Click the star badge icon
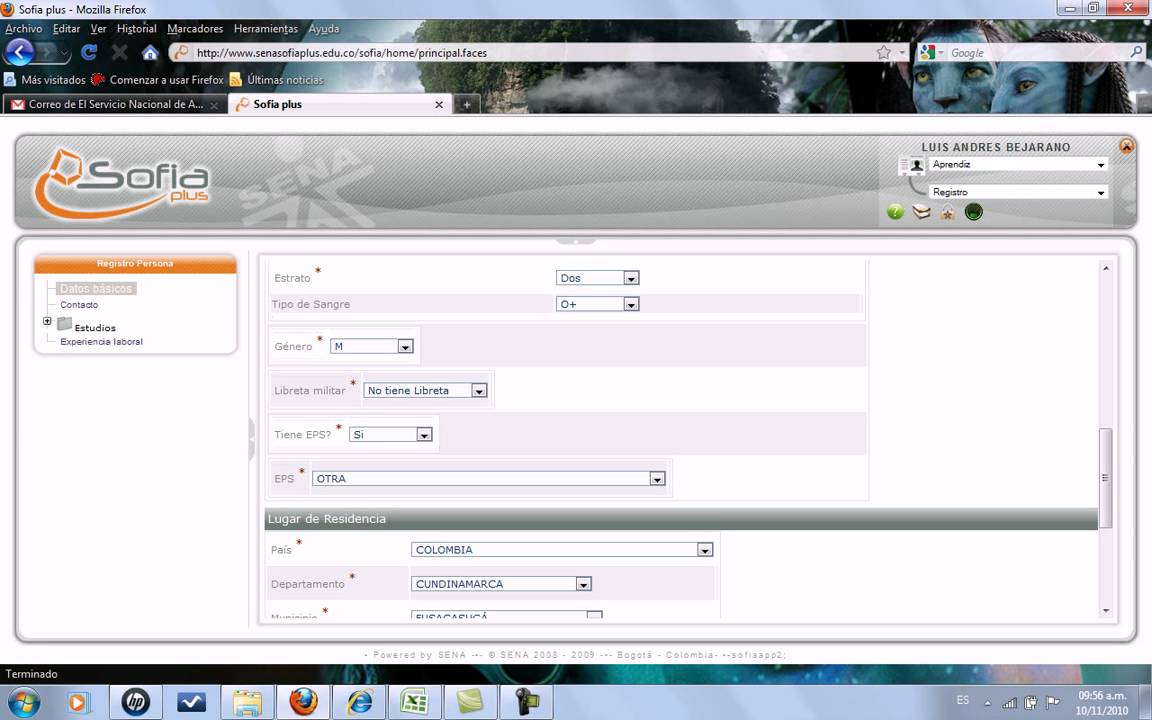The height and width of the screenshot is (720, 1152). (x=948, y=212)
